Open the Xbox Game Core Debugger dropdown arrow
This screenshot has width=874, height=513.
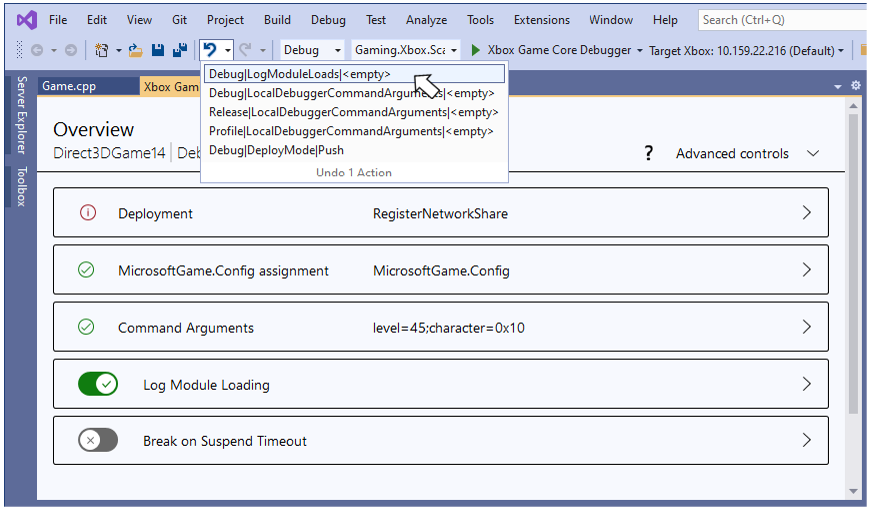pyautogui.click(x=639, y=51)
